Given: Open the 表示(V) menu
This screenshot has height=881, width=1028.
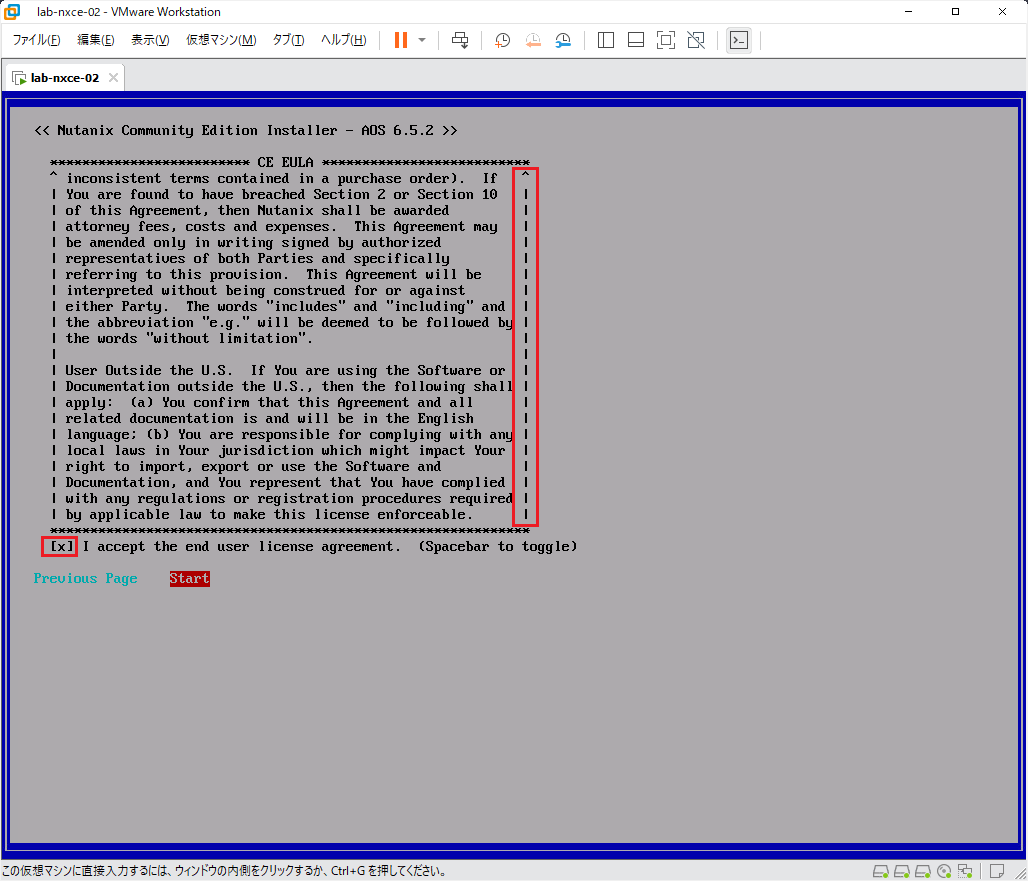Looking at the screenshot, I should [x=150, y=40].
